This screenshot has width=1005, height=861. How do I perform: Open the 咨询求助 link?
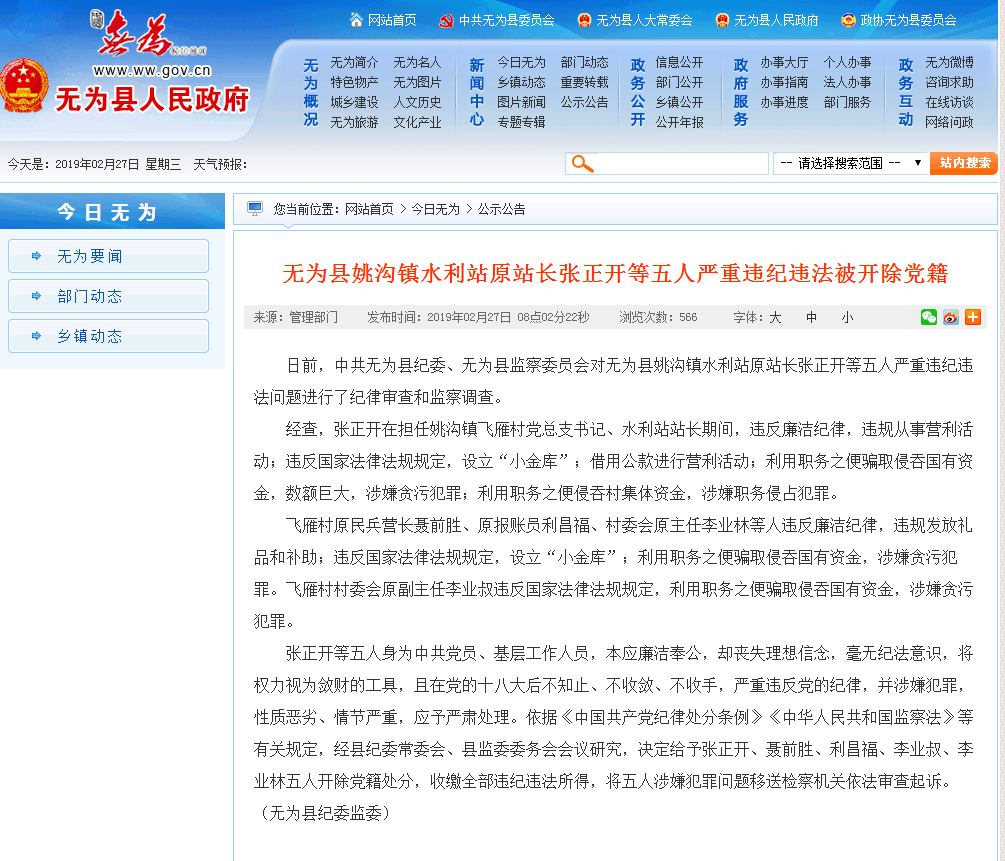click(x=949, y=82)
